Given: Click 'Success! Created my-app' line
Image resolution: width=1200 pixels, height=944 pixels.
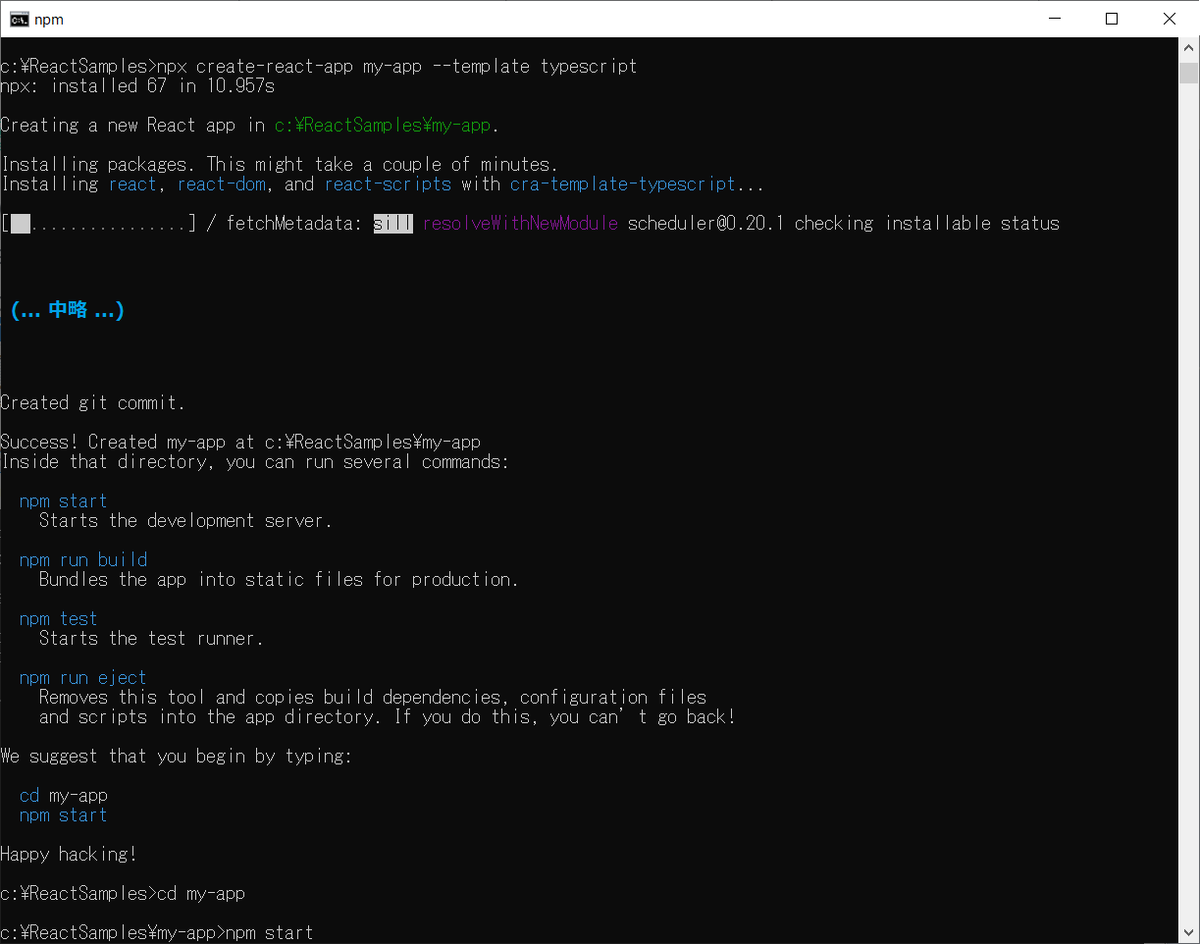Looking at the screenshot, I should tap(241, 442).
